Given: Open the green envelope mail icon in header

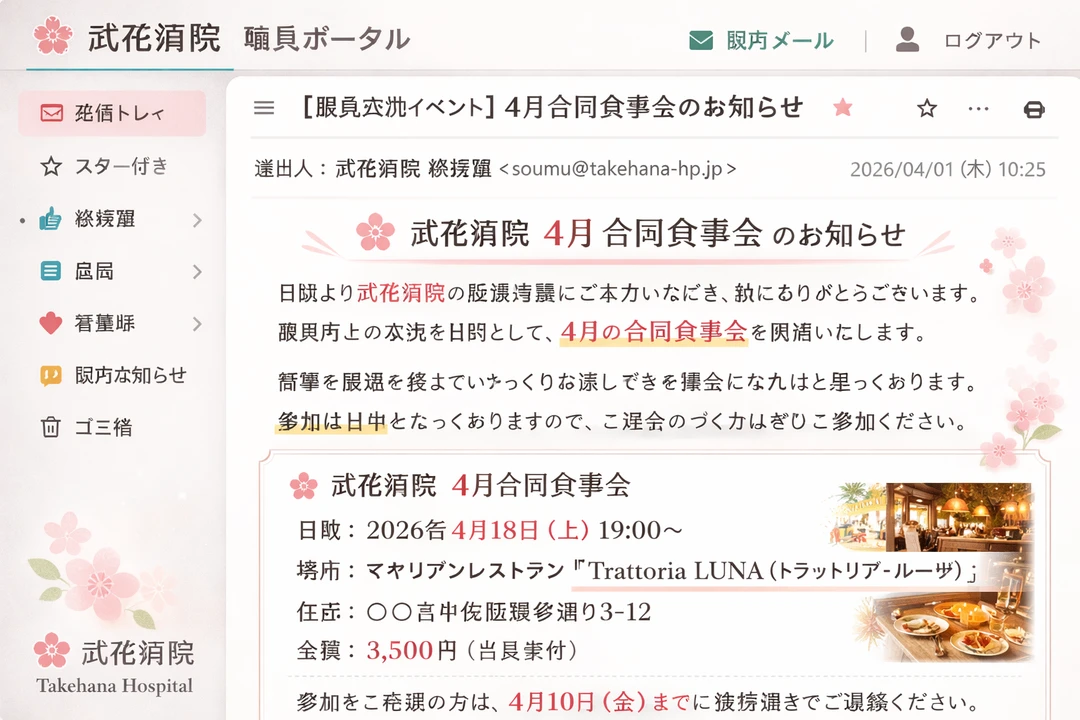Looking at the screenshot, I should click(701, 40).
